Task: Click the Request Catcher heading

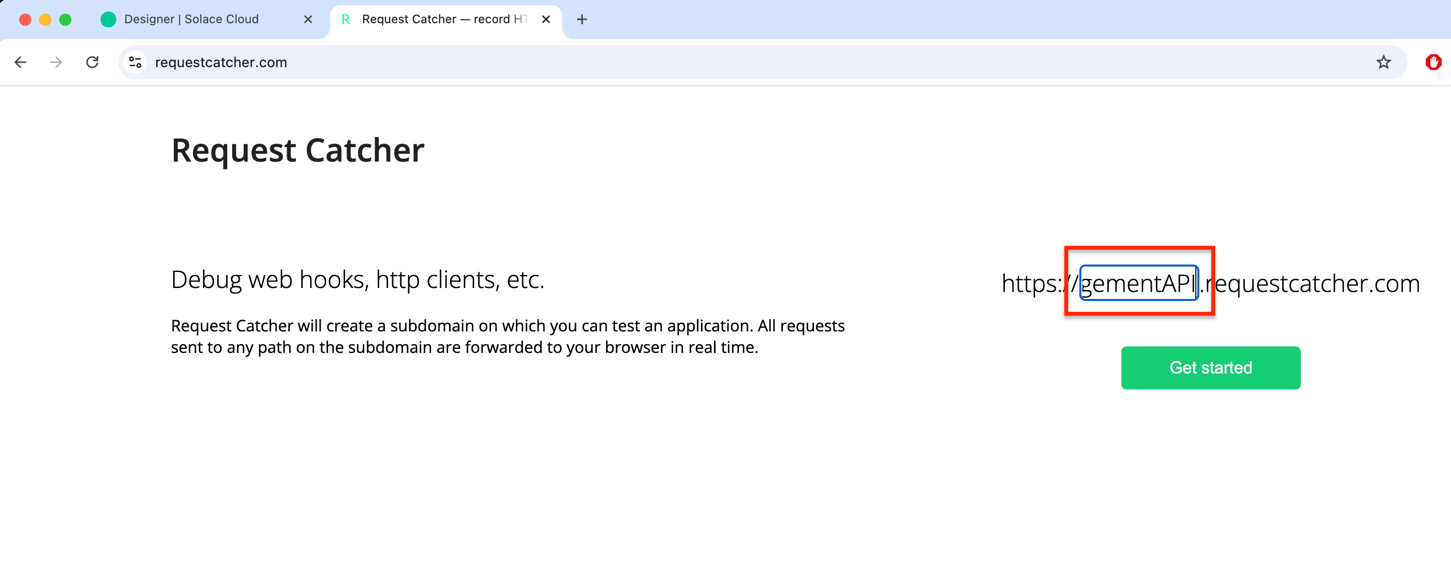Action: 297,150
